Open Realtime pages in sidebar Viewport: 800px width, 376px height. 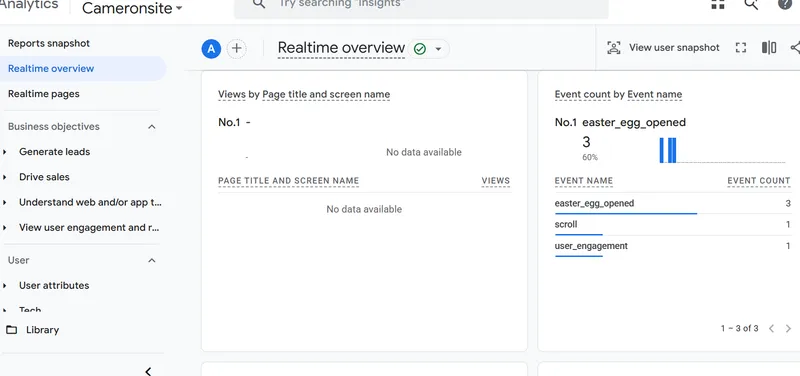(44, 94)
